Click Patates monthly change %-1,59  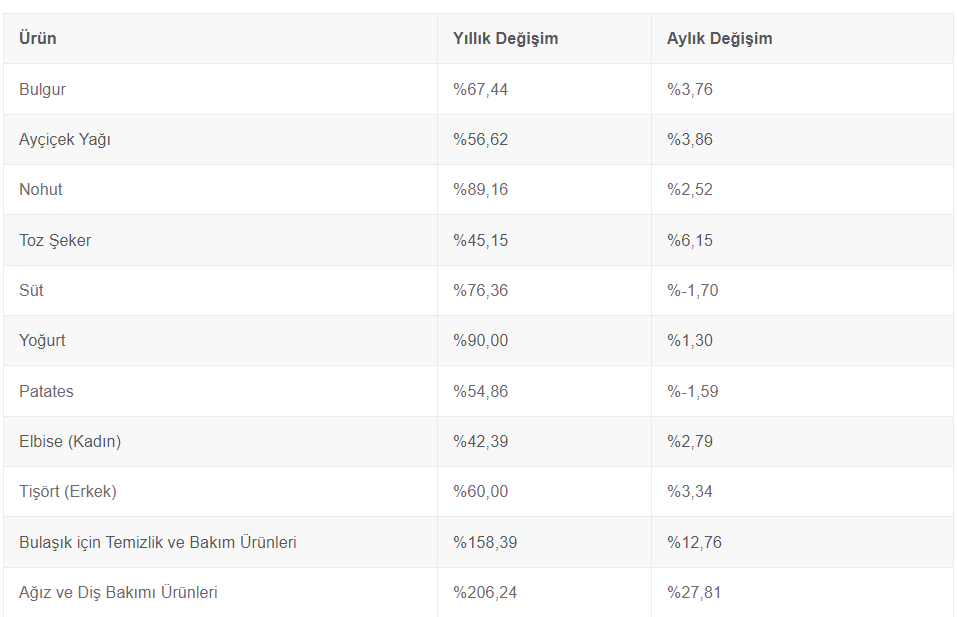click(692, 391)
